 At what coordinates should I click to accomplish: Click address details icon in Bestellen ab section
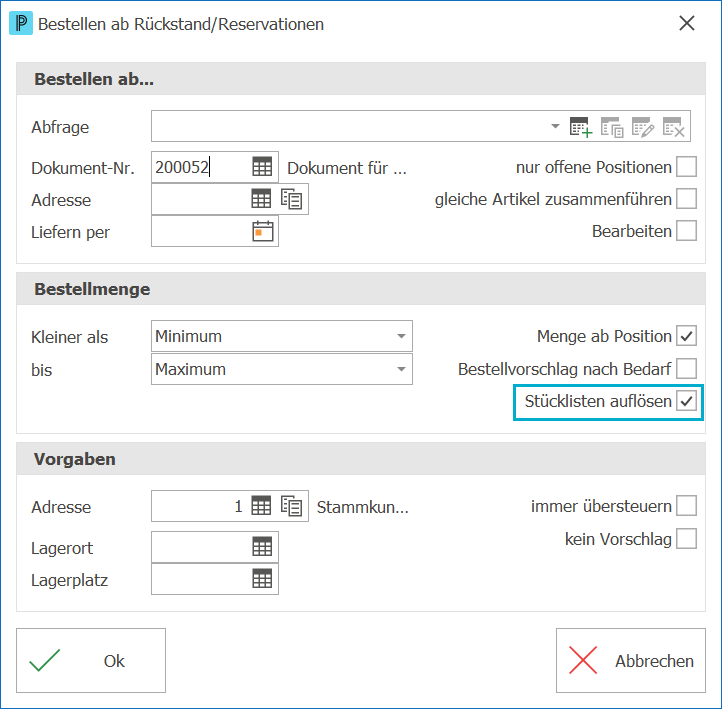coord(291,199)
